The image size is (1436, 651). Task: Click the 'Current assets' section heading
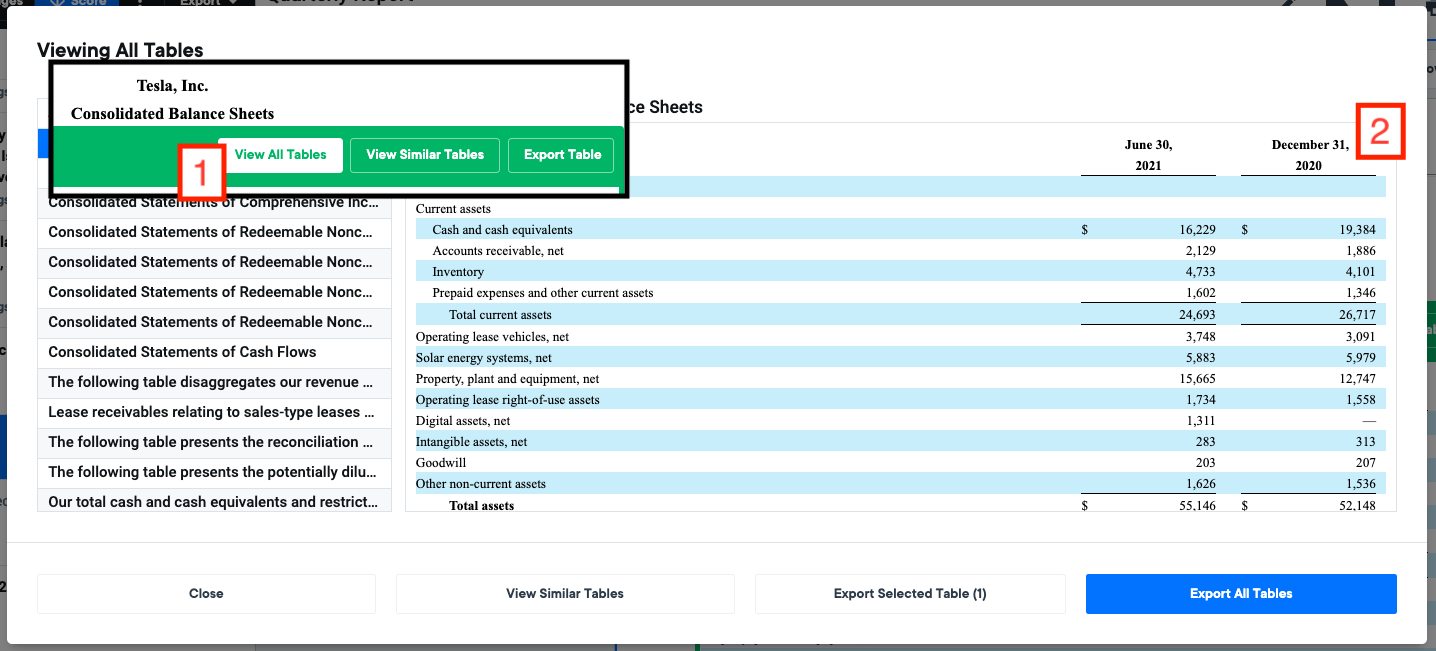453,209
